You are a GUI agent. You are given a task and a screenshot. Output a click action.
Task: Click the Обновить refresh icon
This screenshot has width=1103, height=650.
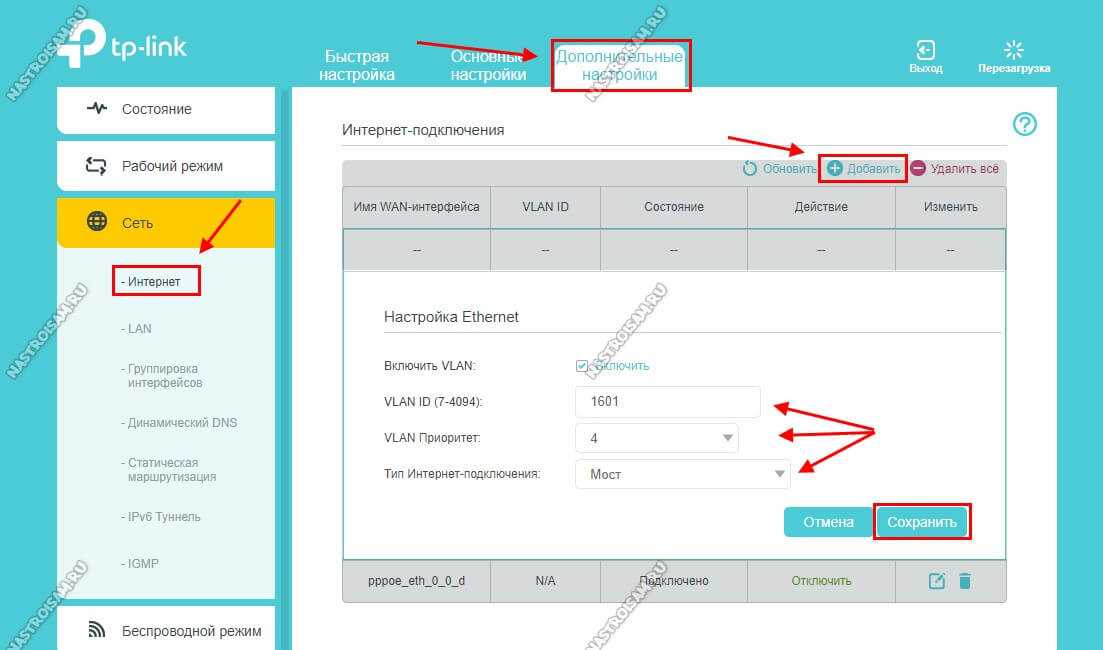pyautogui.click(x=750, y=169)
